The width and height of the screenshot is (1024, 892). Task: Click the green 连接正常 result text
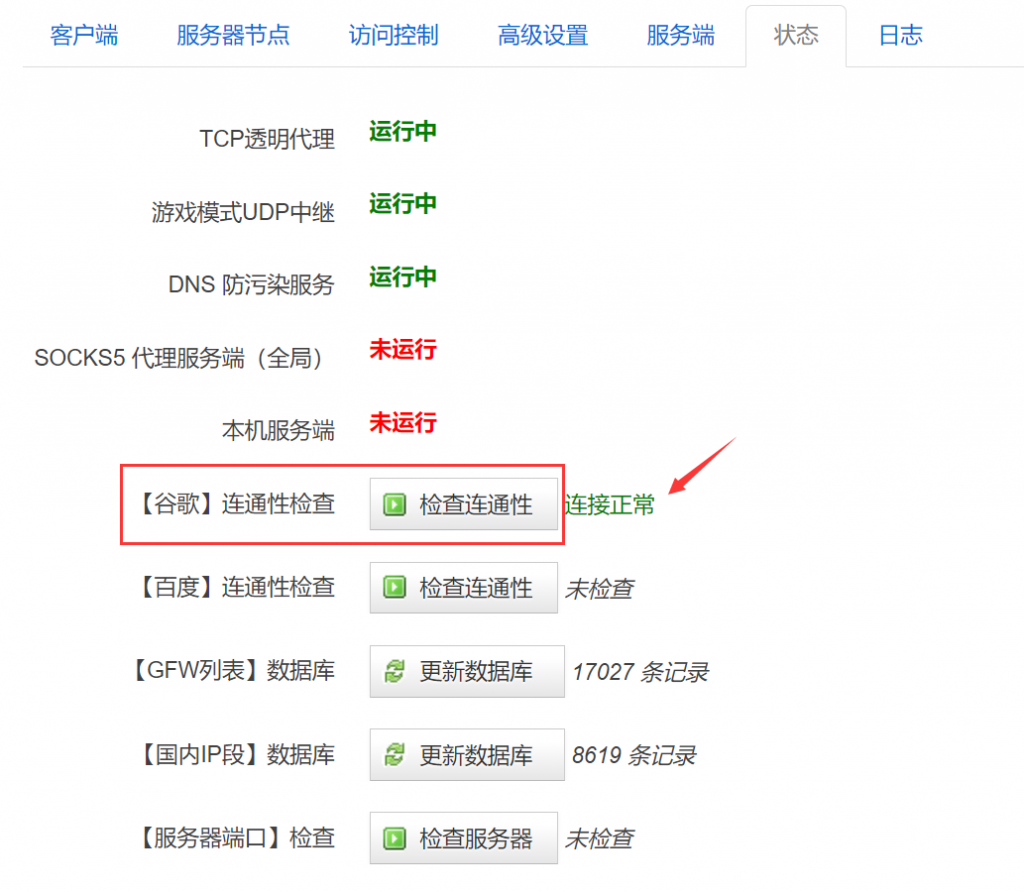click(x=609, y=506)
